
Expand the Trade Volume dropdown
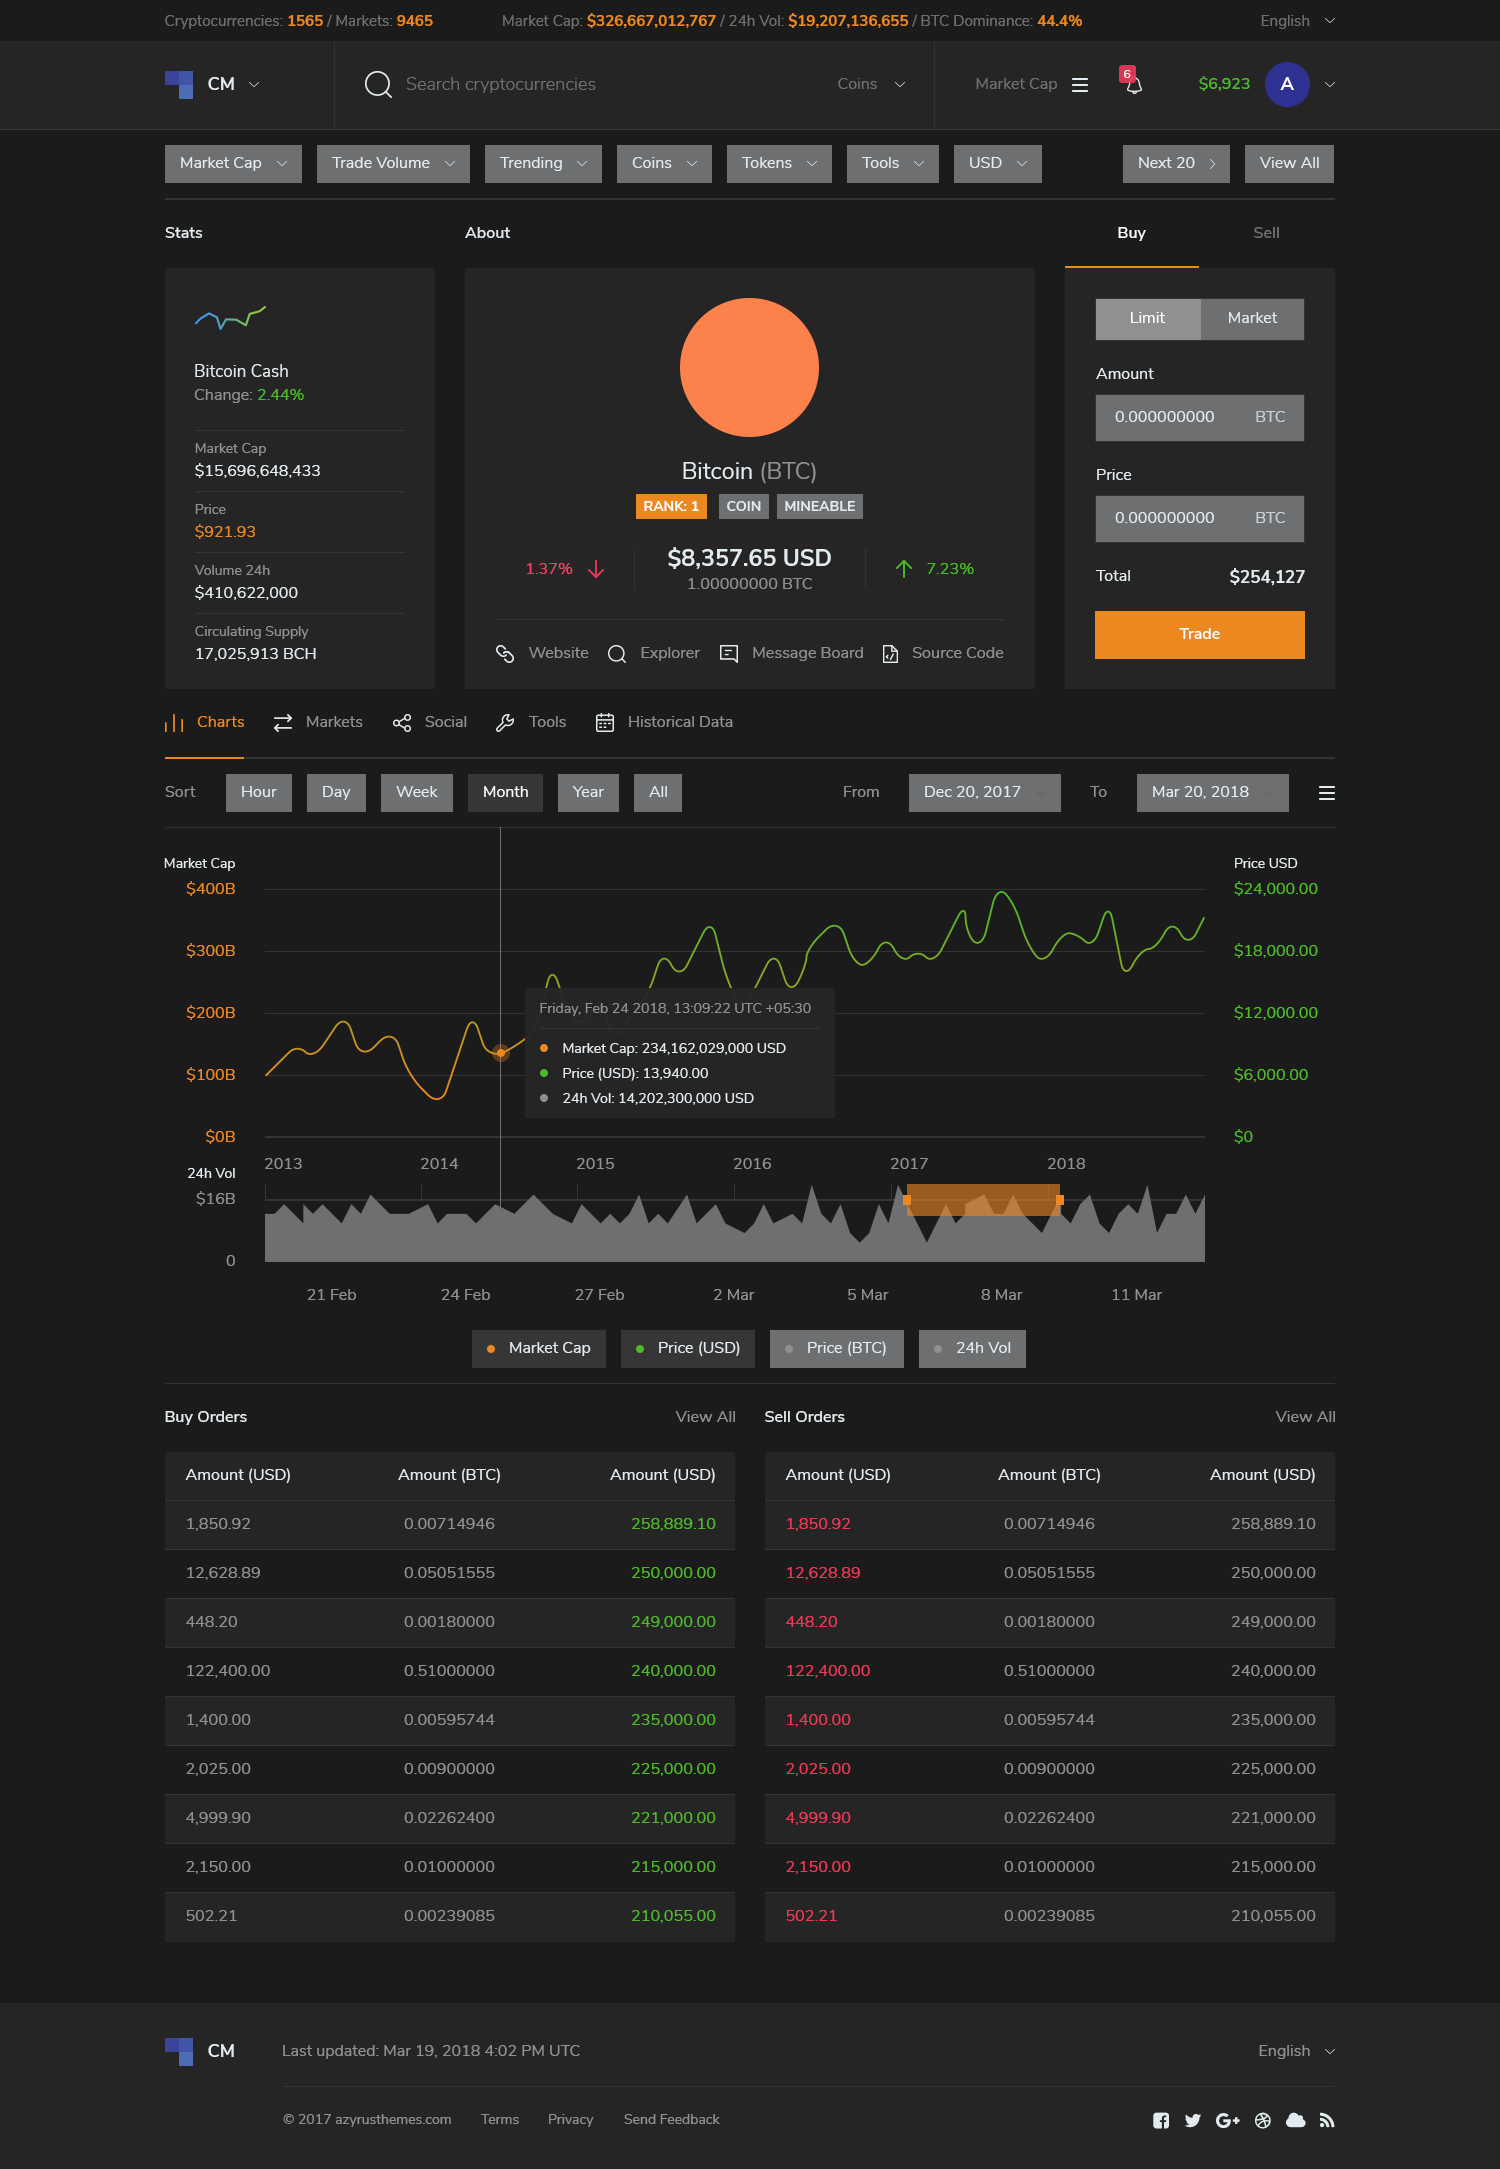[393, 164]
